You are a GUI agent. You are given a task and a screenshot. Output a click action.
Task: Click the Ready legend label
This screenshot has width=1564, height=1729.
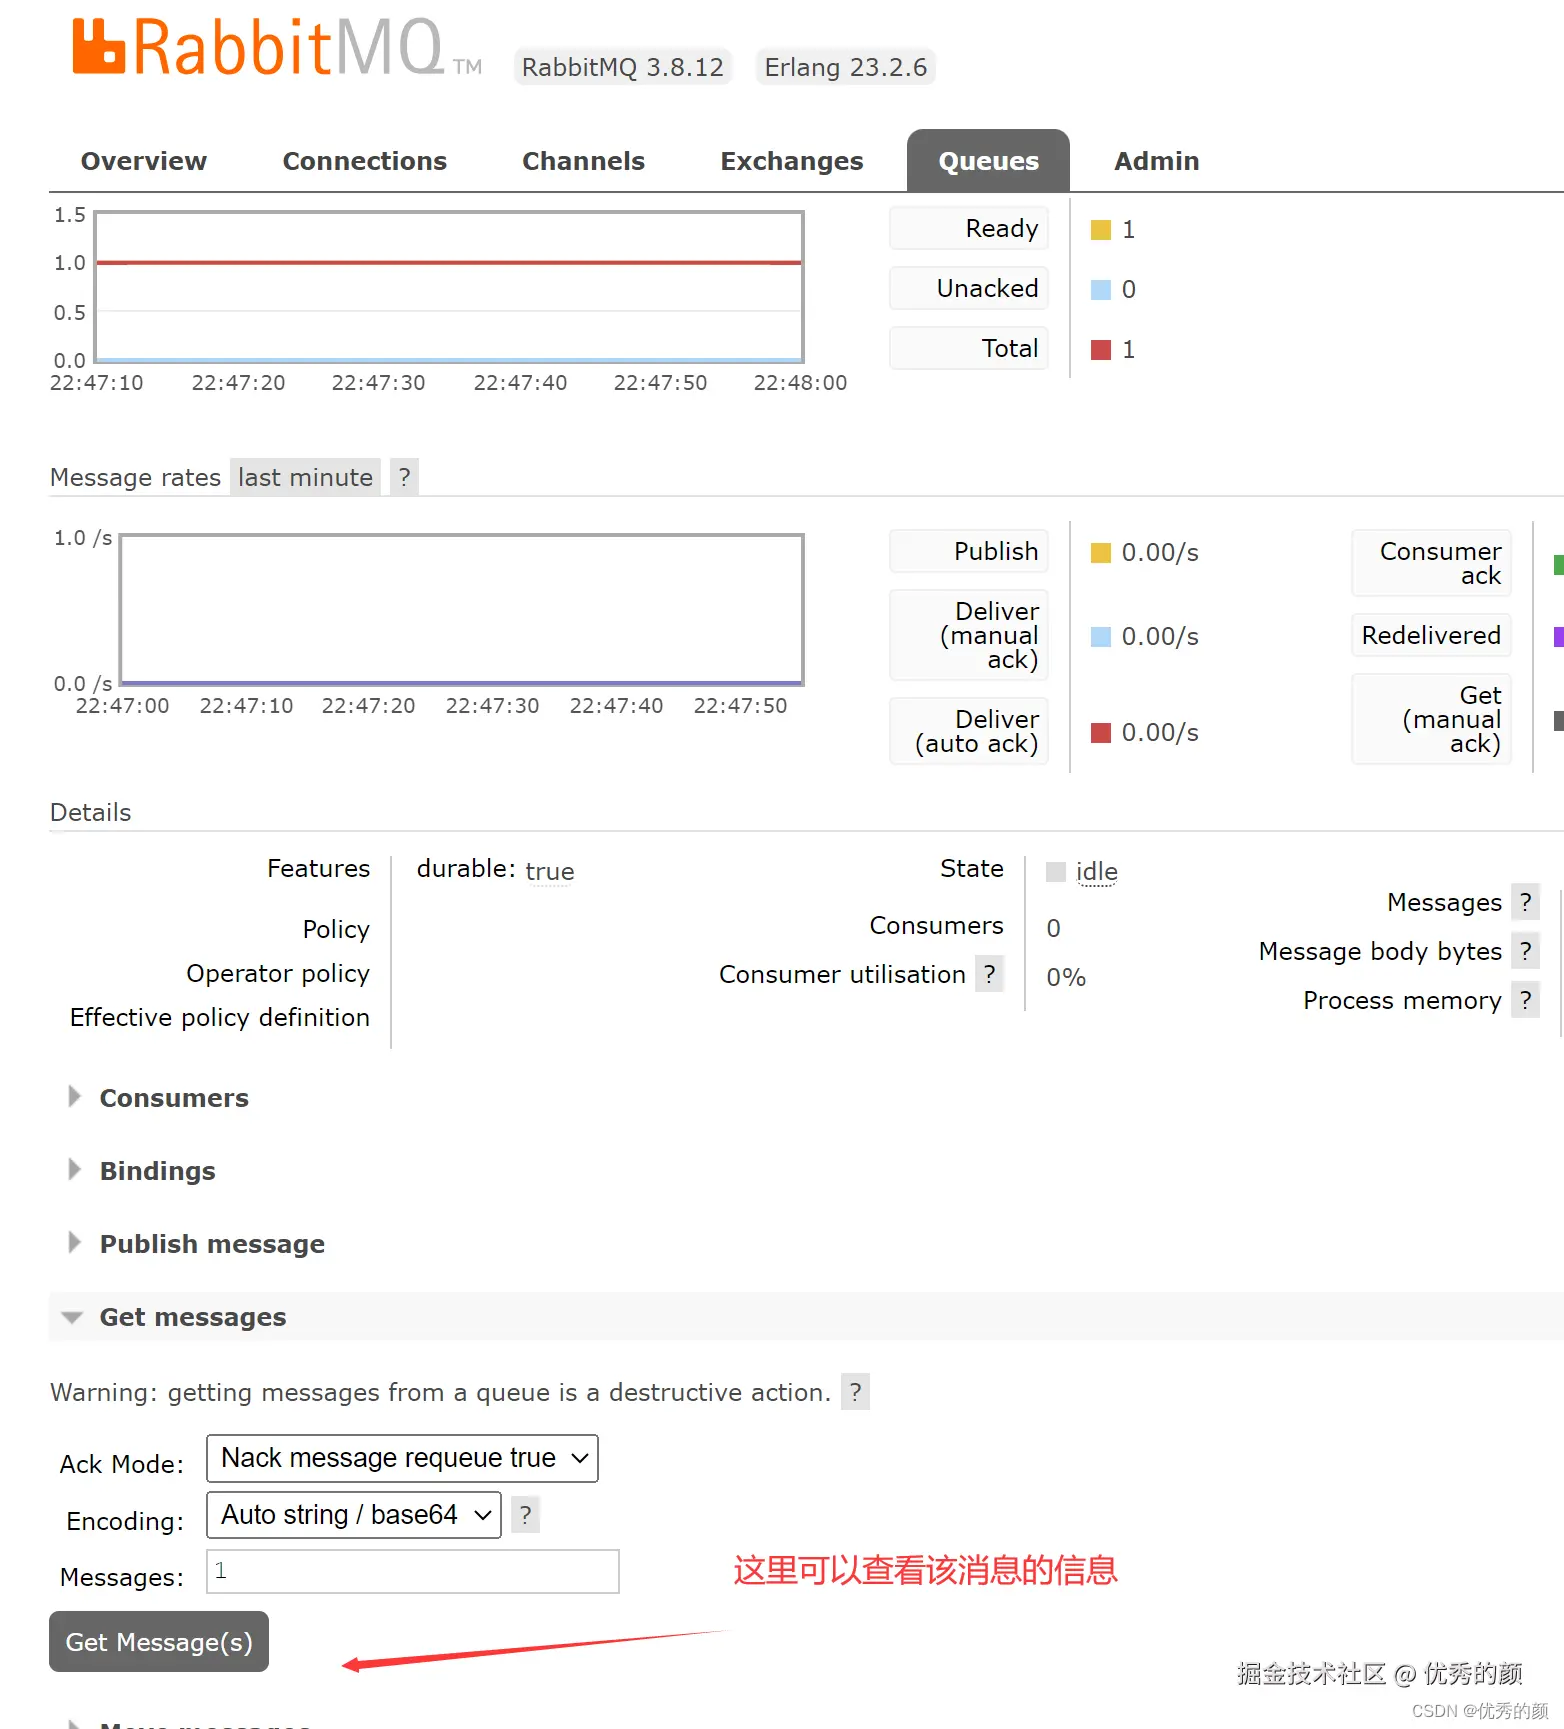969,228
